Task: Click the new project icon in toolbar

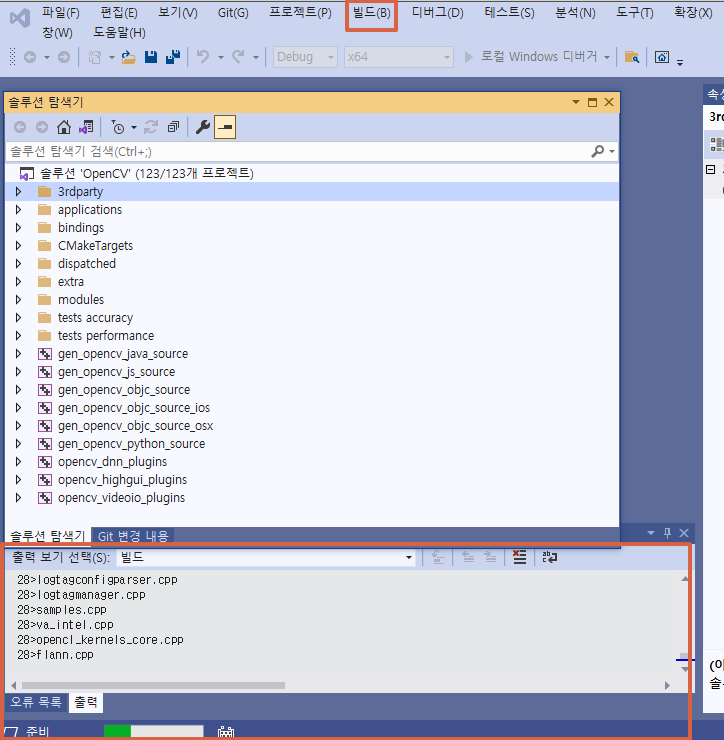Action: [x=95, y=57]
